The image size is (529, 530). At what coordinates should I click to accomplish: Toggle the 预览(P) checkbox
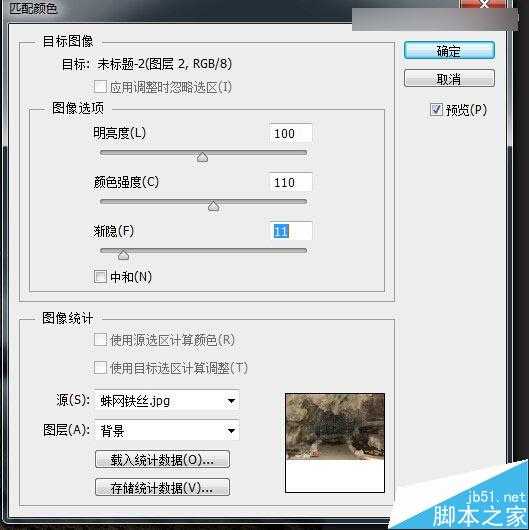(x=436, y=110)
